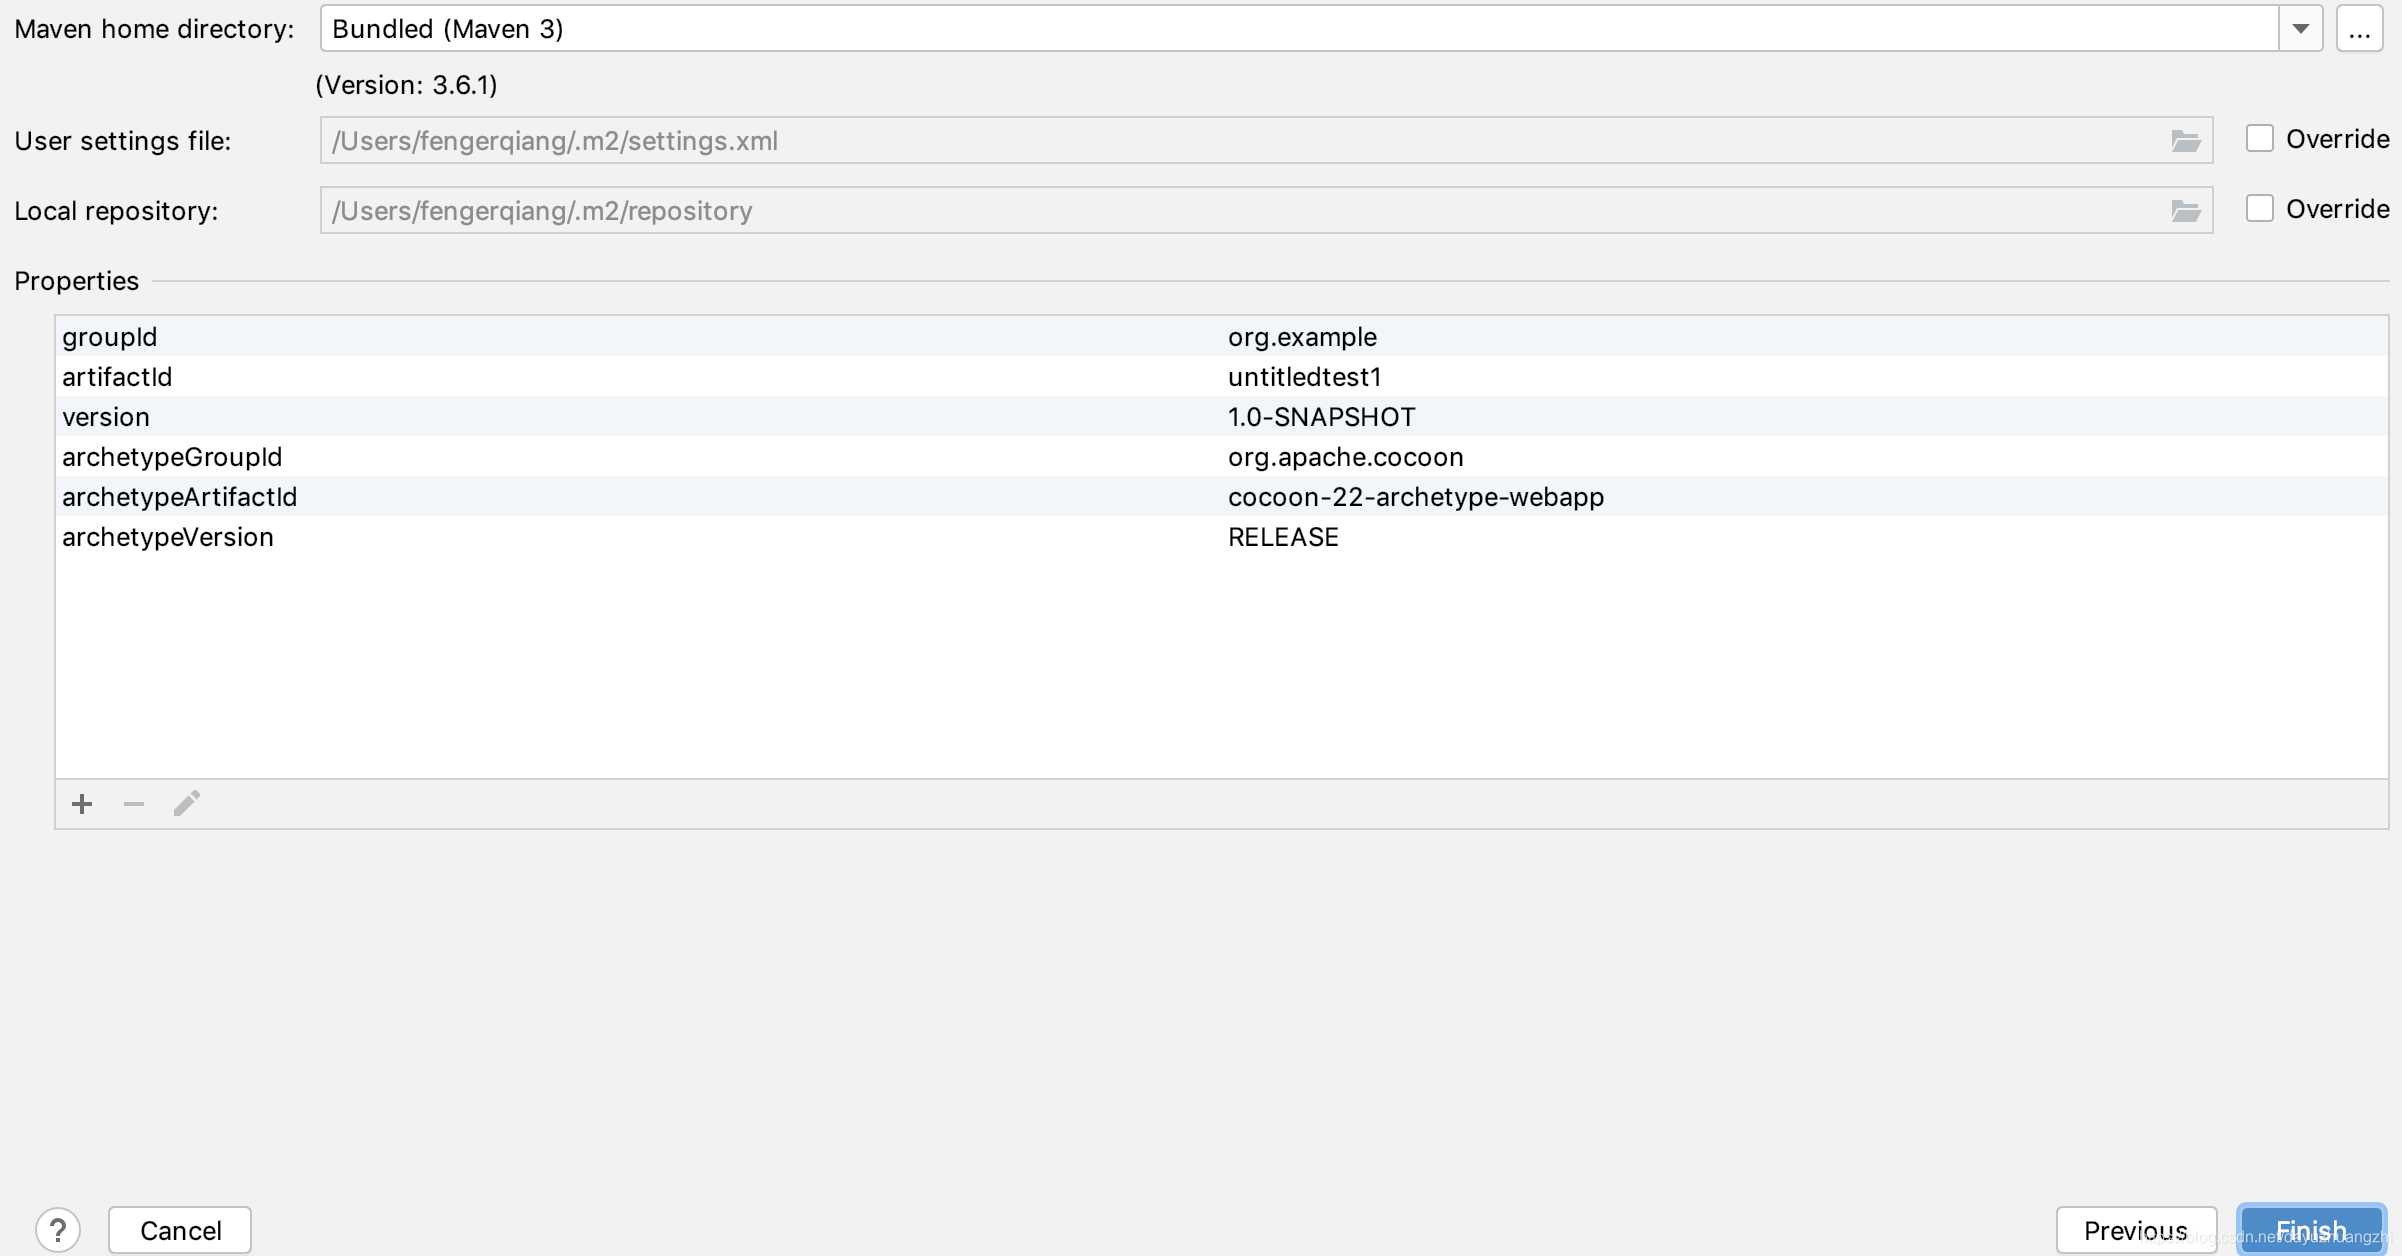This screenshot has height=1256, width=2402.
Task: Click the User settings file path field
Action: [x=1240, y=141]
